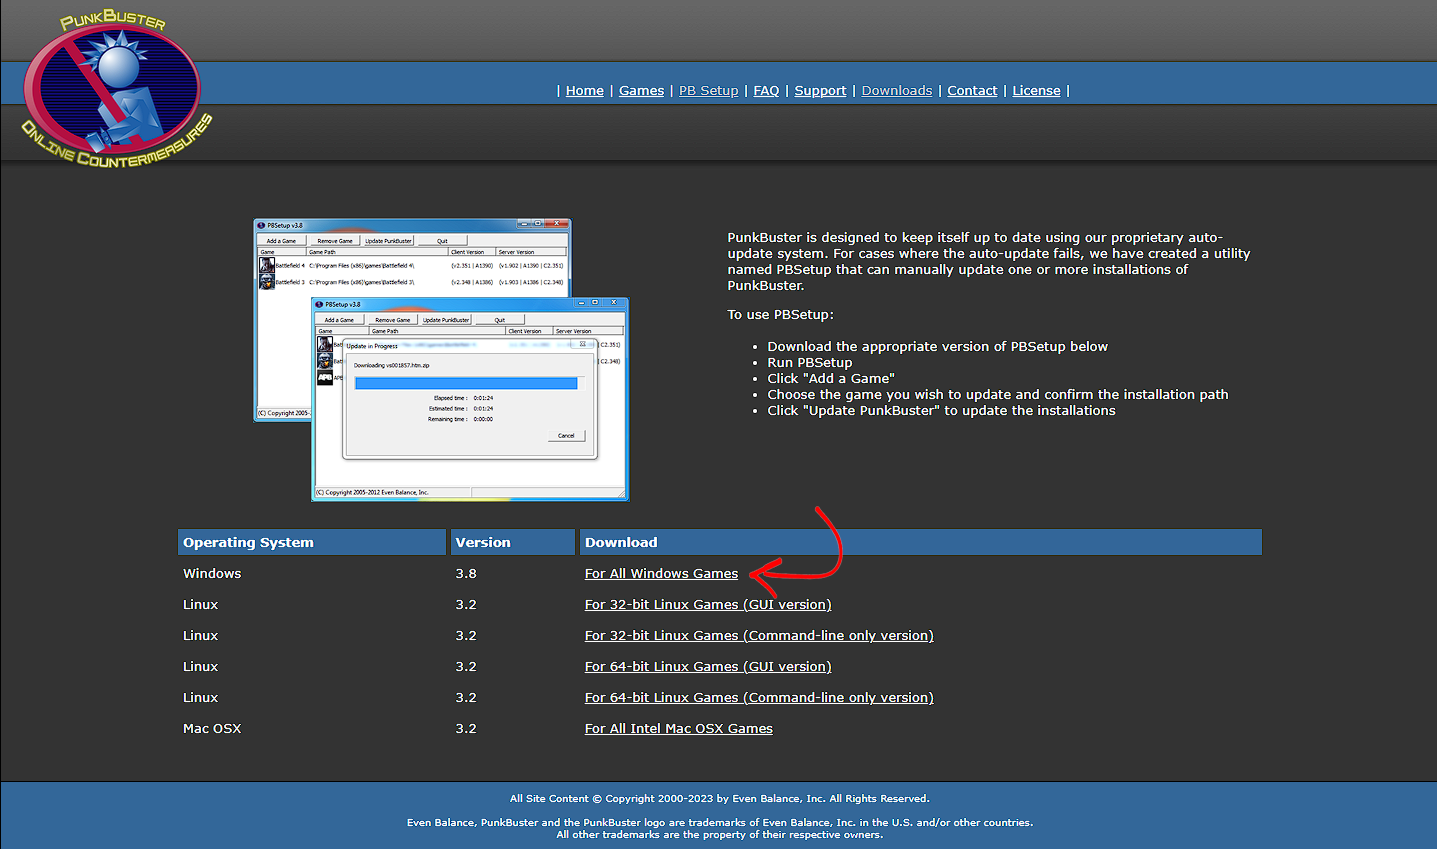Screen dimensions: 1437x849
Task: Open the Home navigation link
Action: [x=585, y=91]
